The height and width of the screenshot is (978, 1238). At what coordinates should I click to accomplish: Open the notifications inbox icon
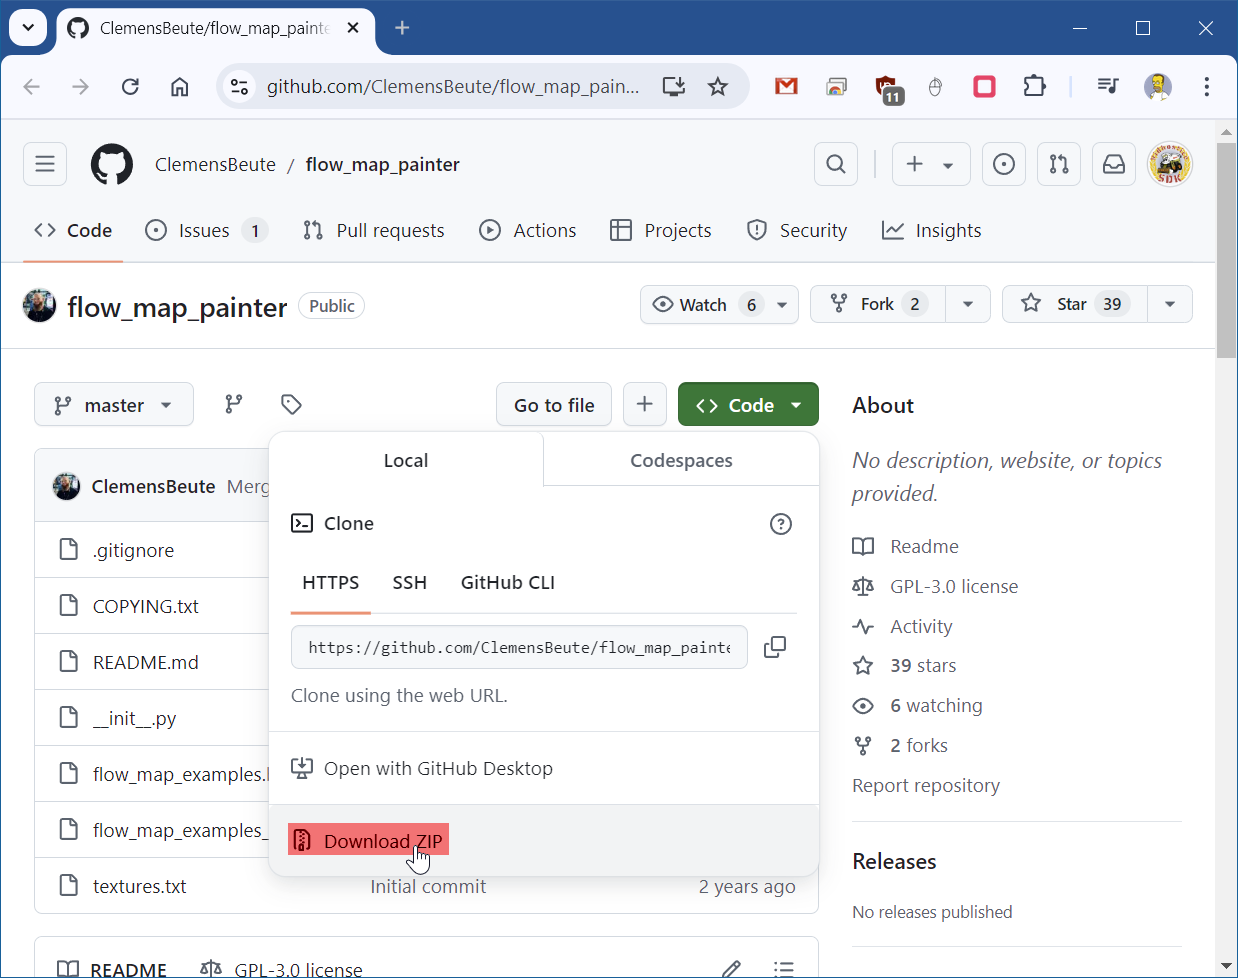(x=1114, y=164)
